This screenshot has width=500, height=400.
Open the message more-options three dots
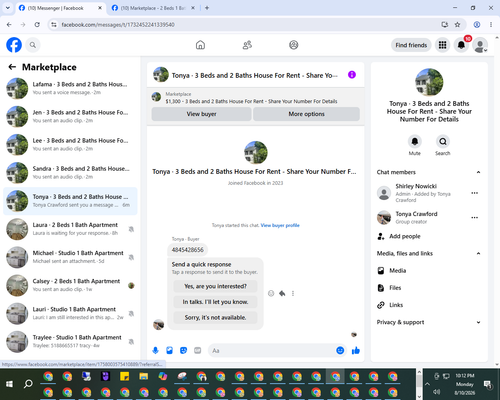pos(293,293)
